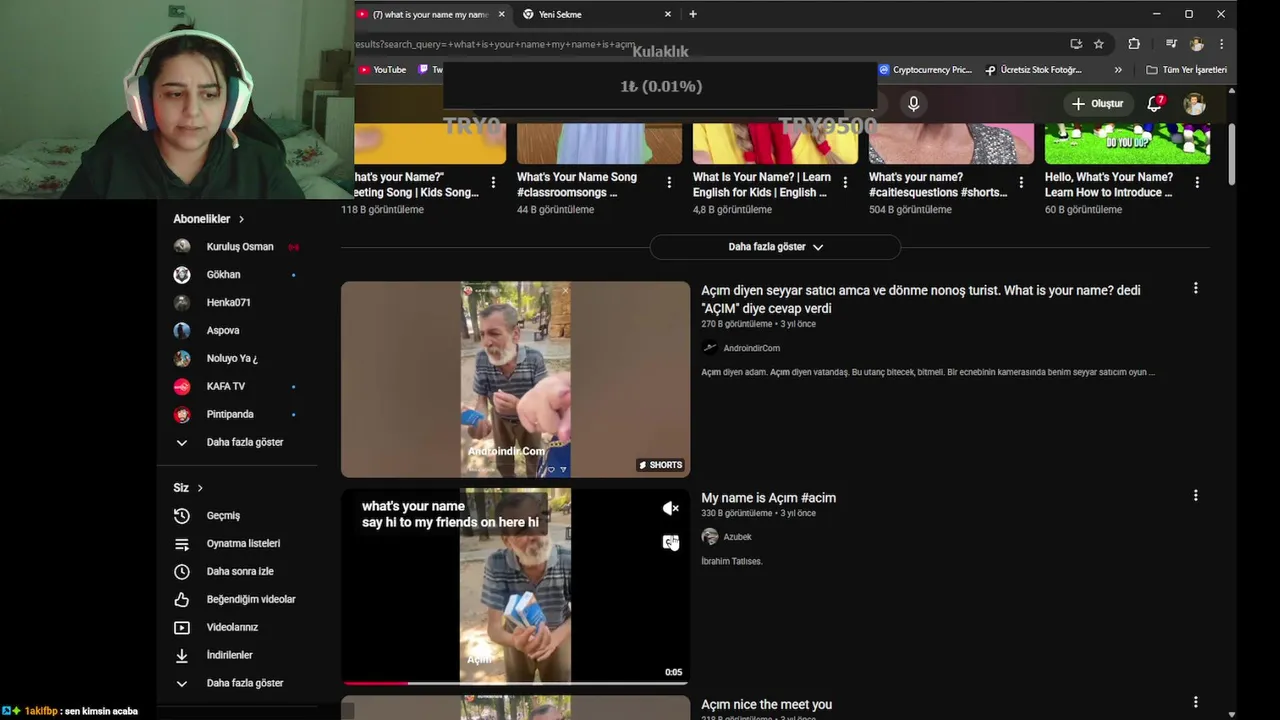This screenshot has width=1280, height=720.
Task: Open Chrome extensions puzzle icon
Action: [1134, 44]
